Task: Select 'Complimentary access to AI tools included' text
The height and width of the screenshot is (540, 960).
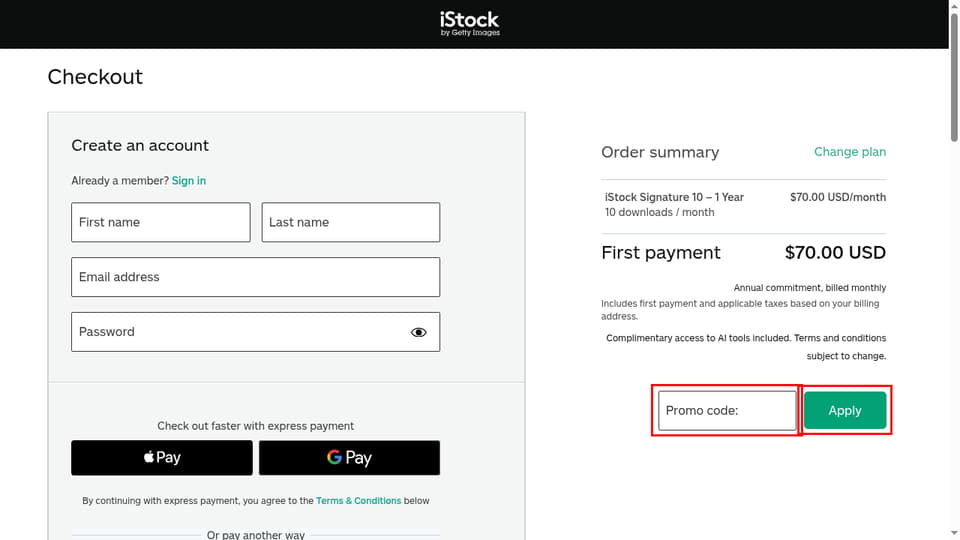Action: click(x=699, y=338)
